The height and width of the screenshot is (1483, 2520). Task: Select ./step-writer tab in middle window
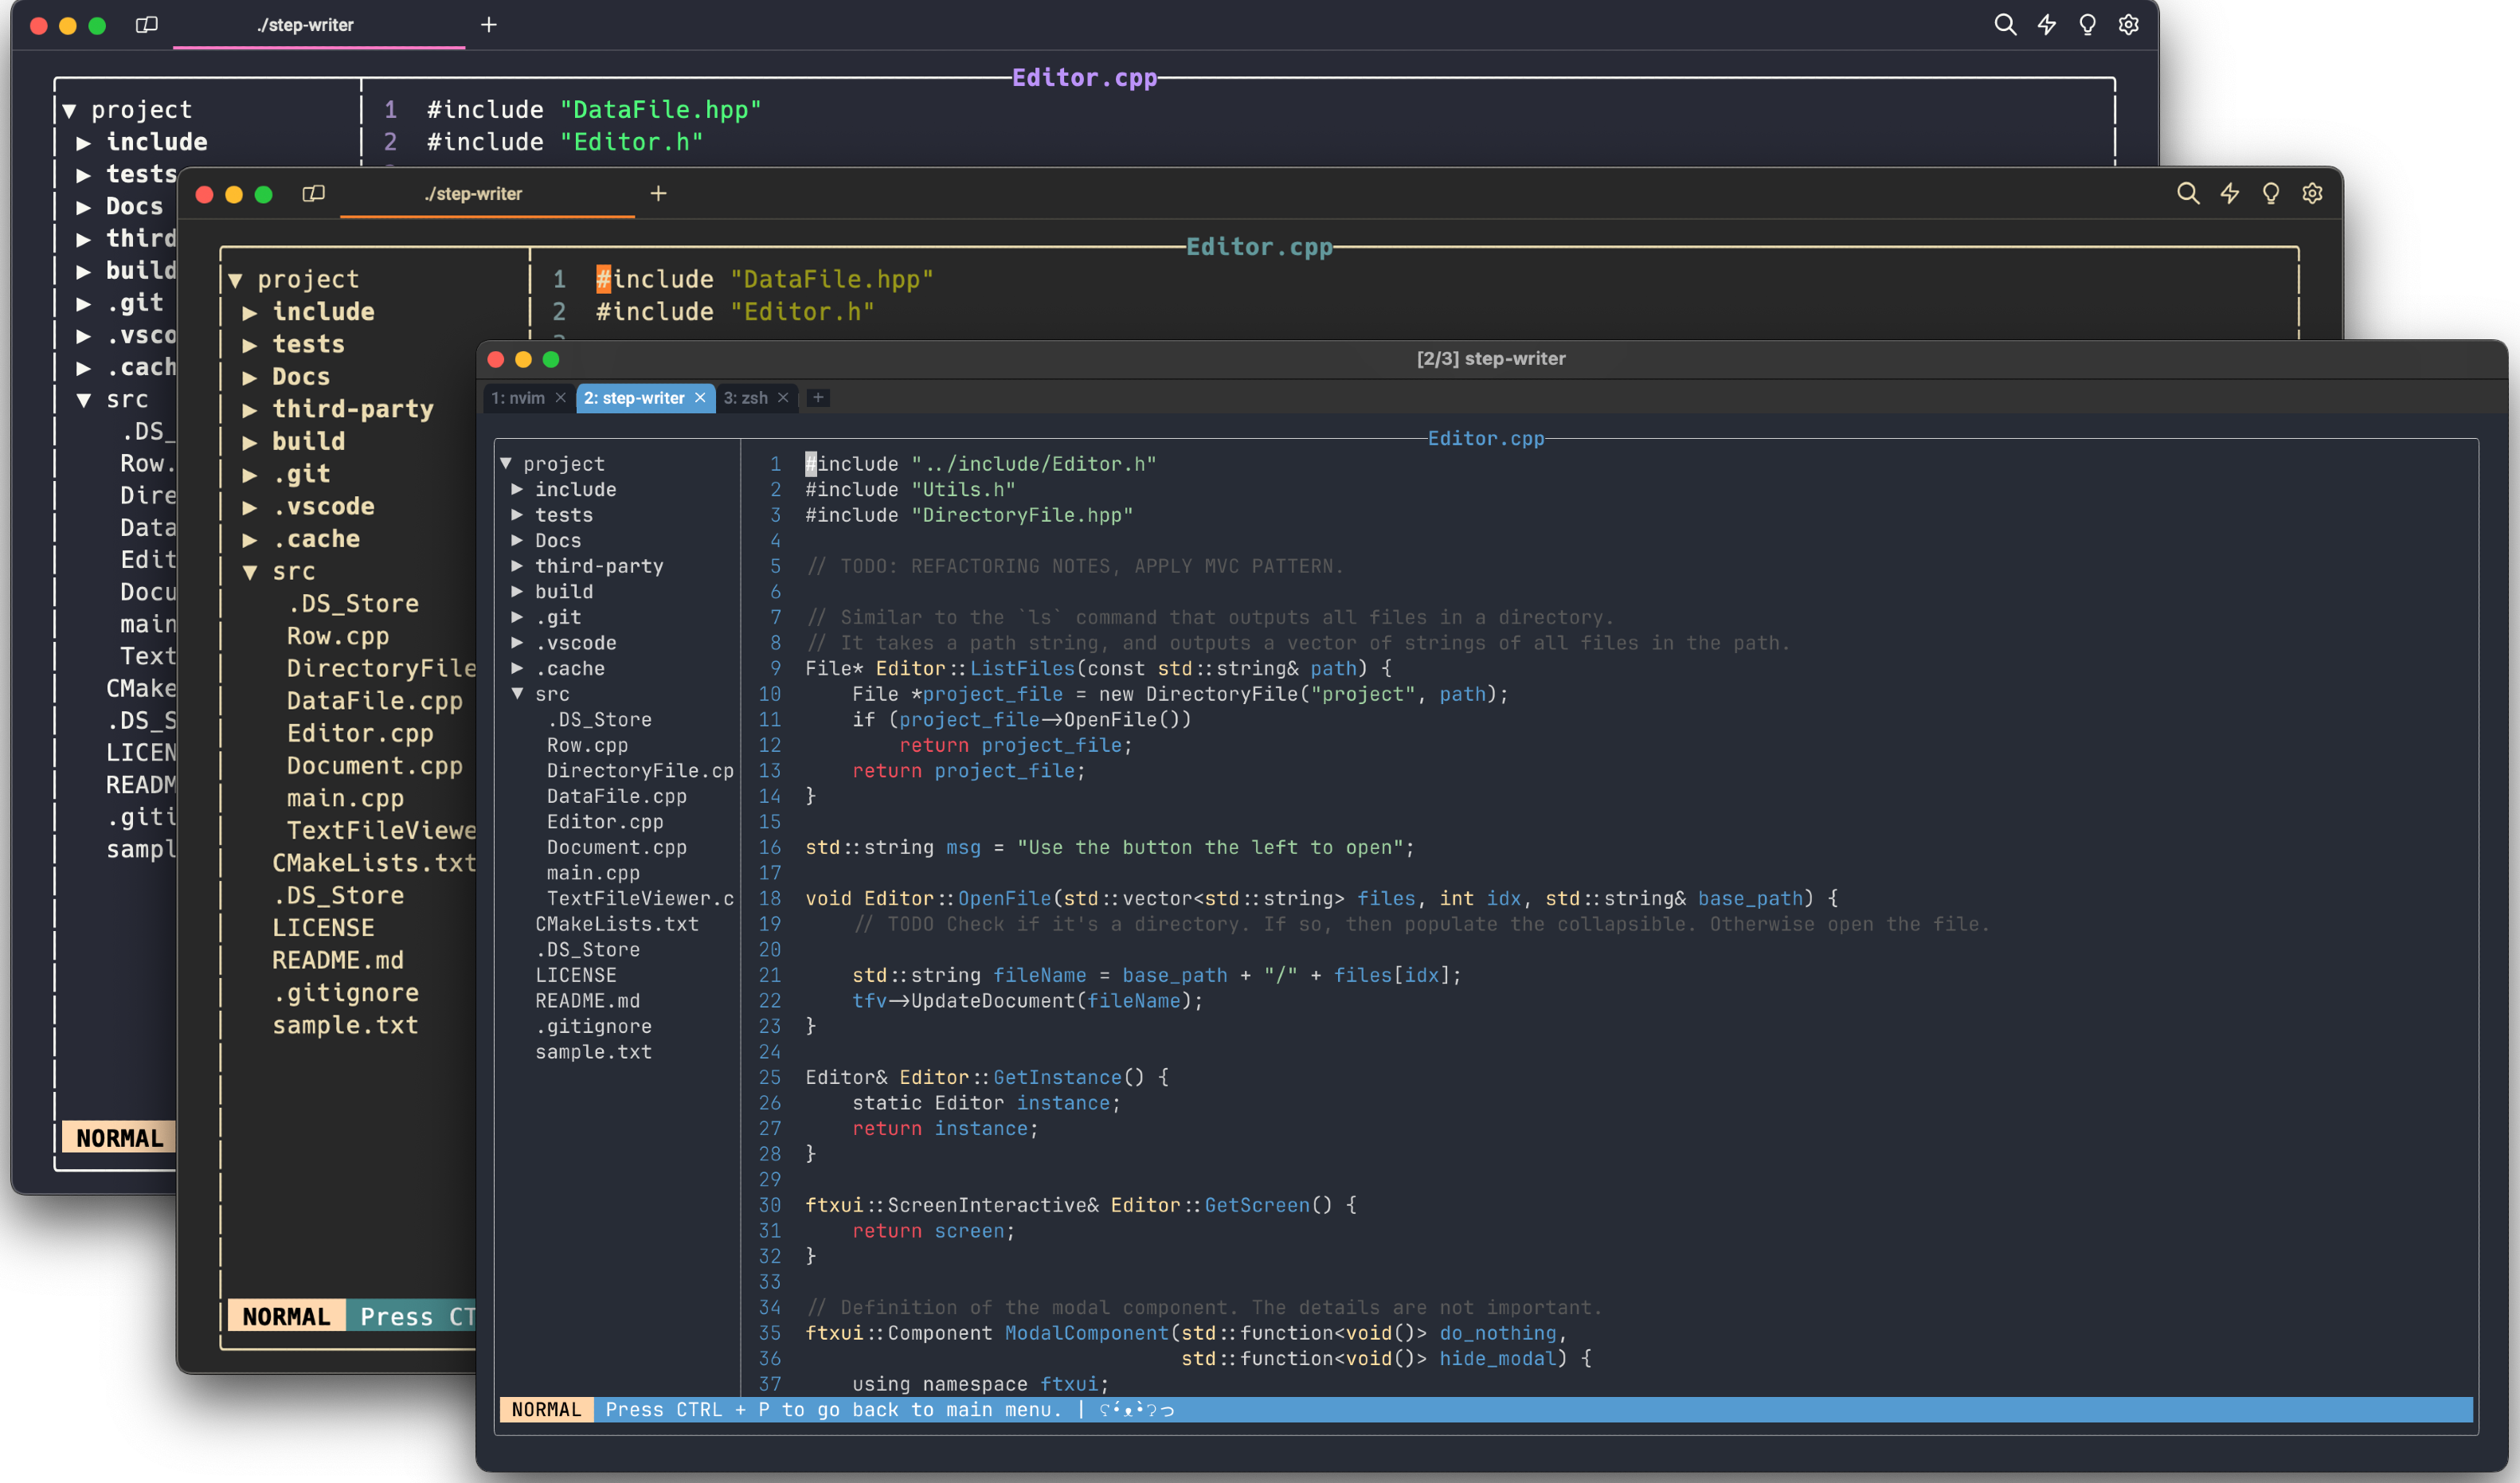(x=474, y=194)
